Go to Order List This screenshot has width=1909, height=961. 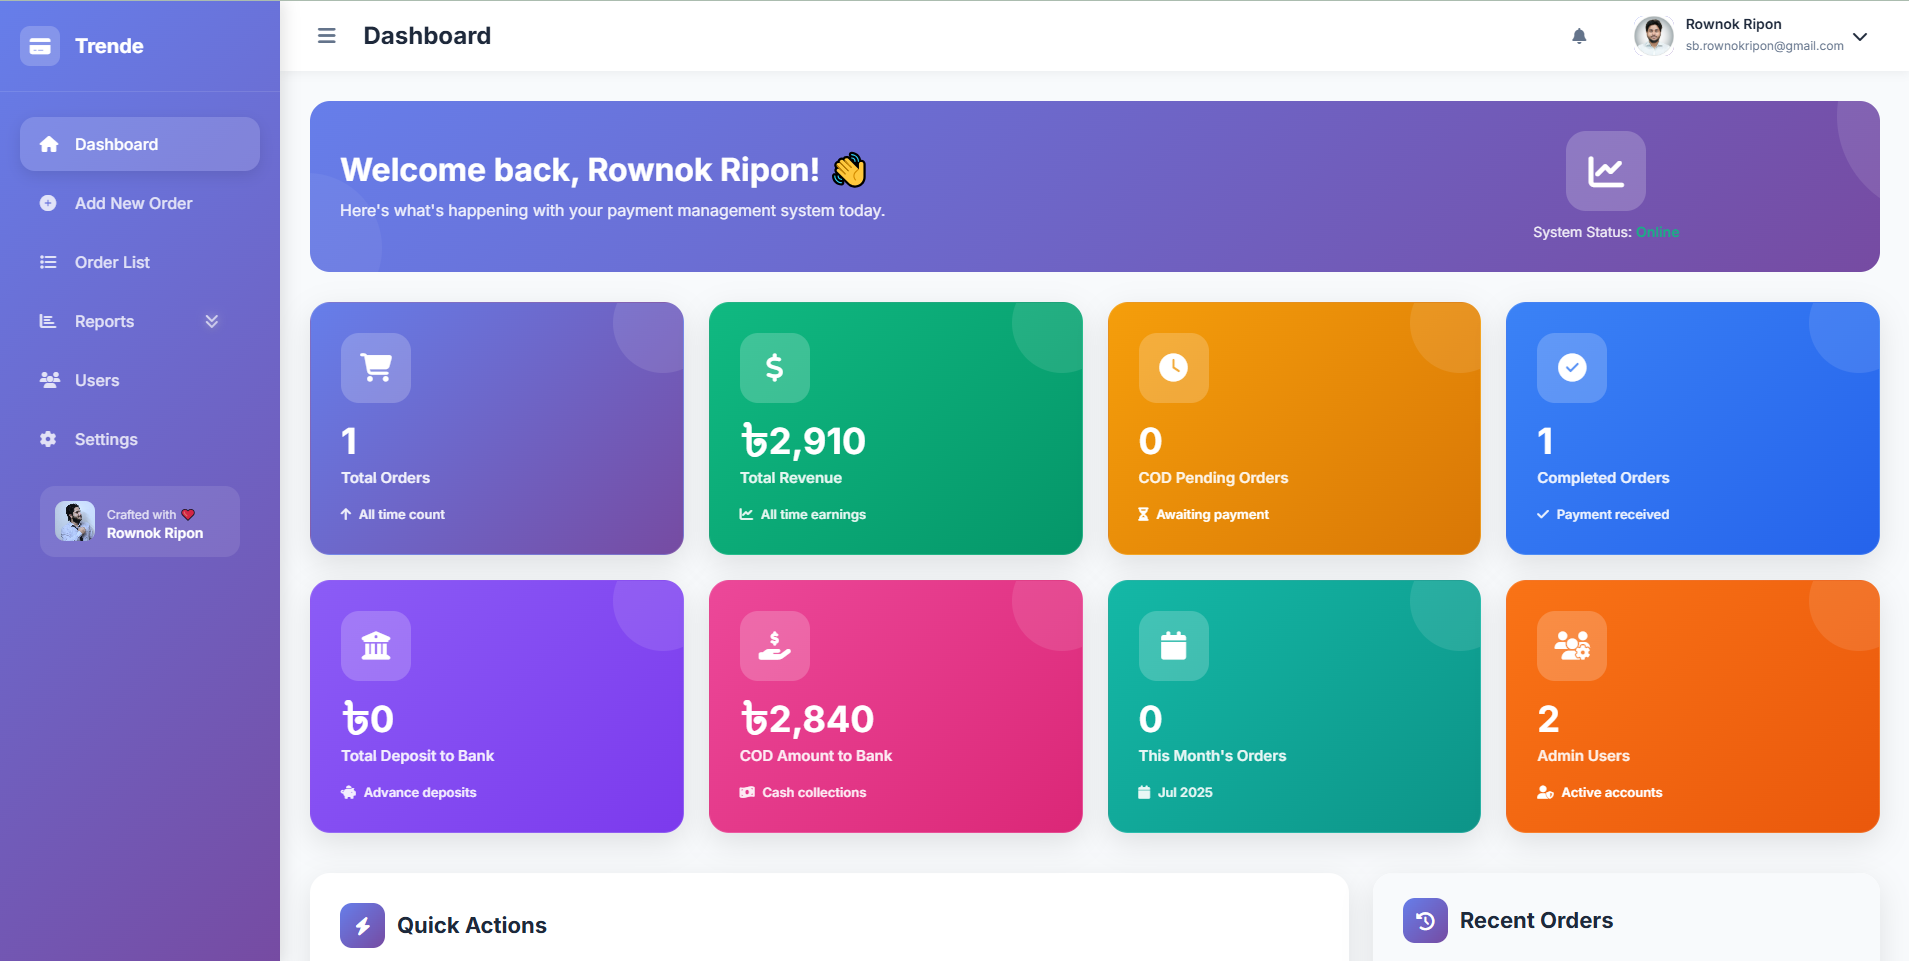coord(112,262)
